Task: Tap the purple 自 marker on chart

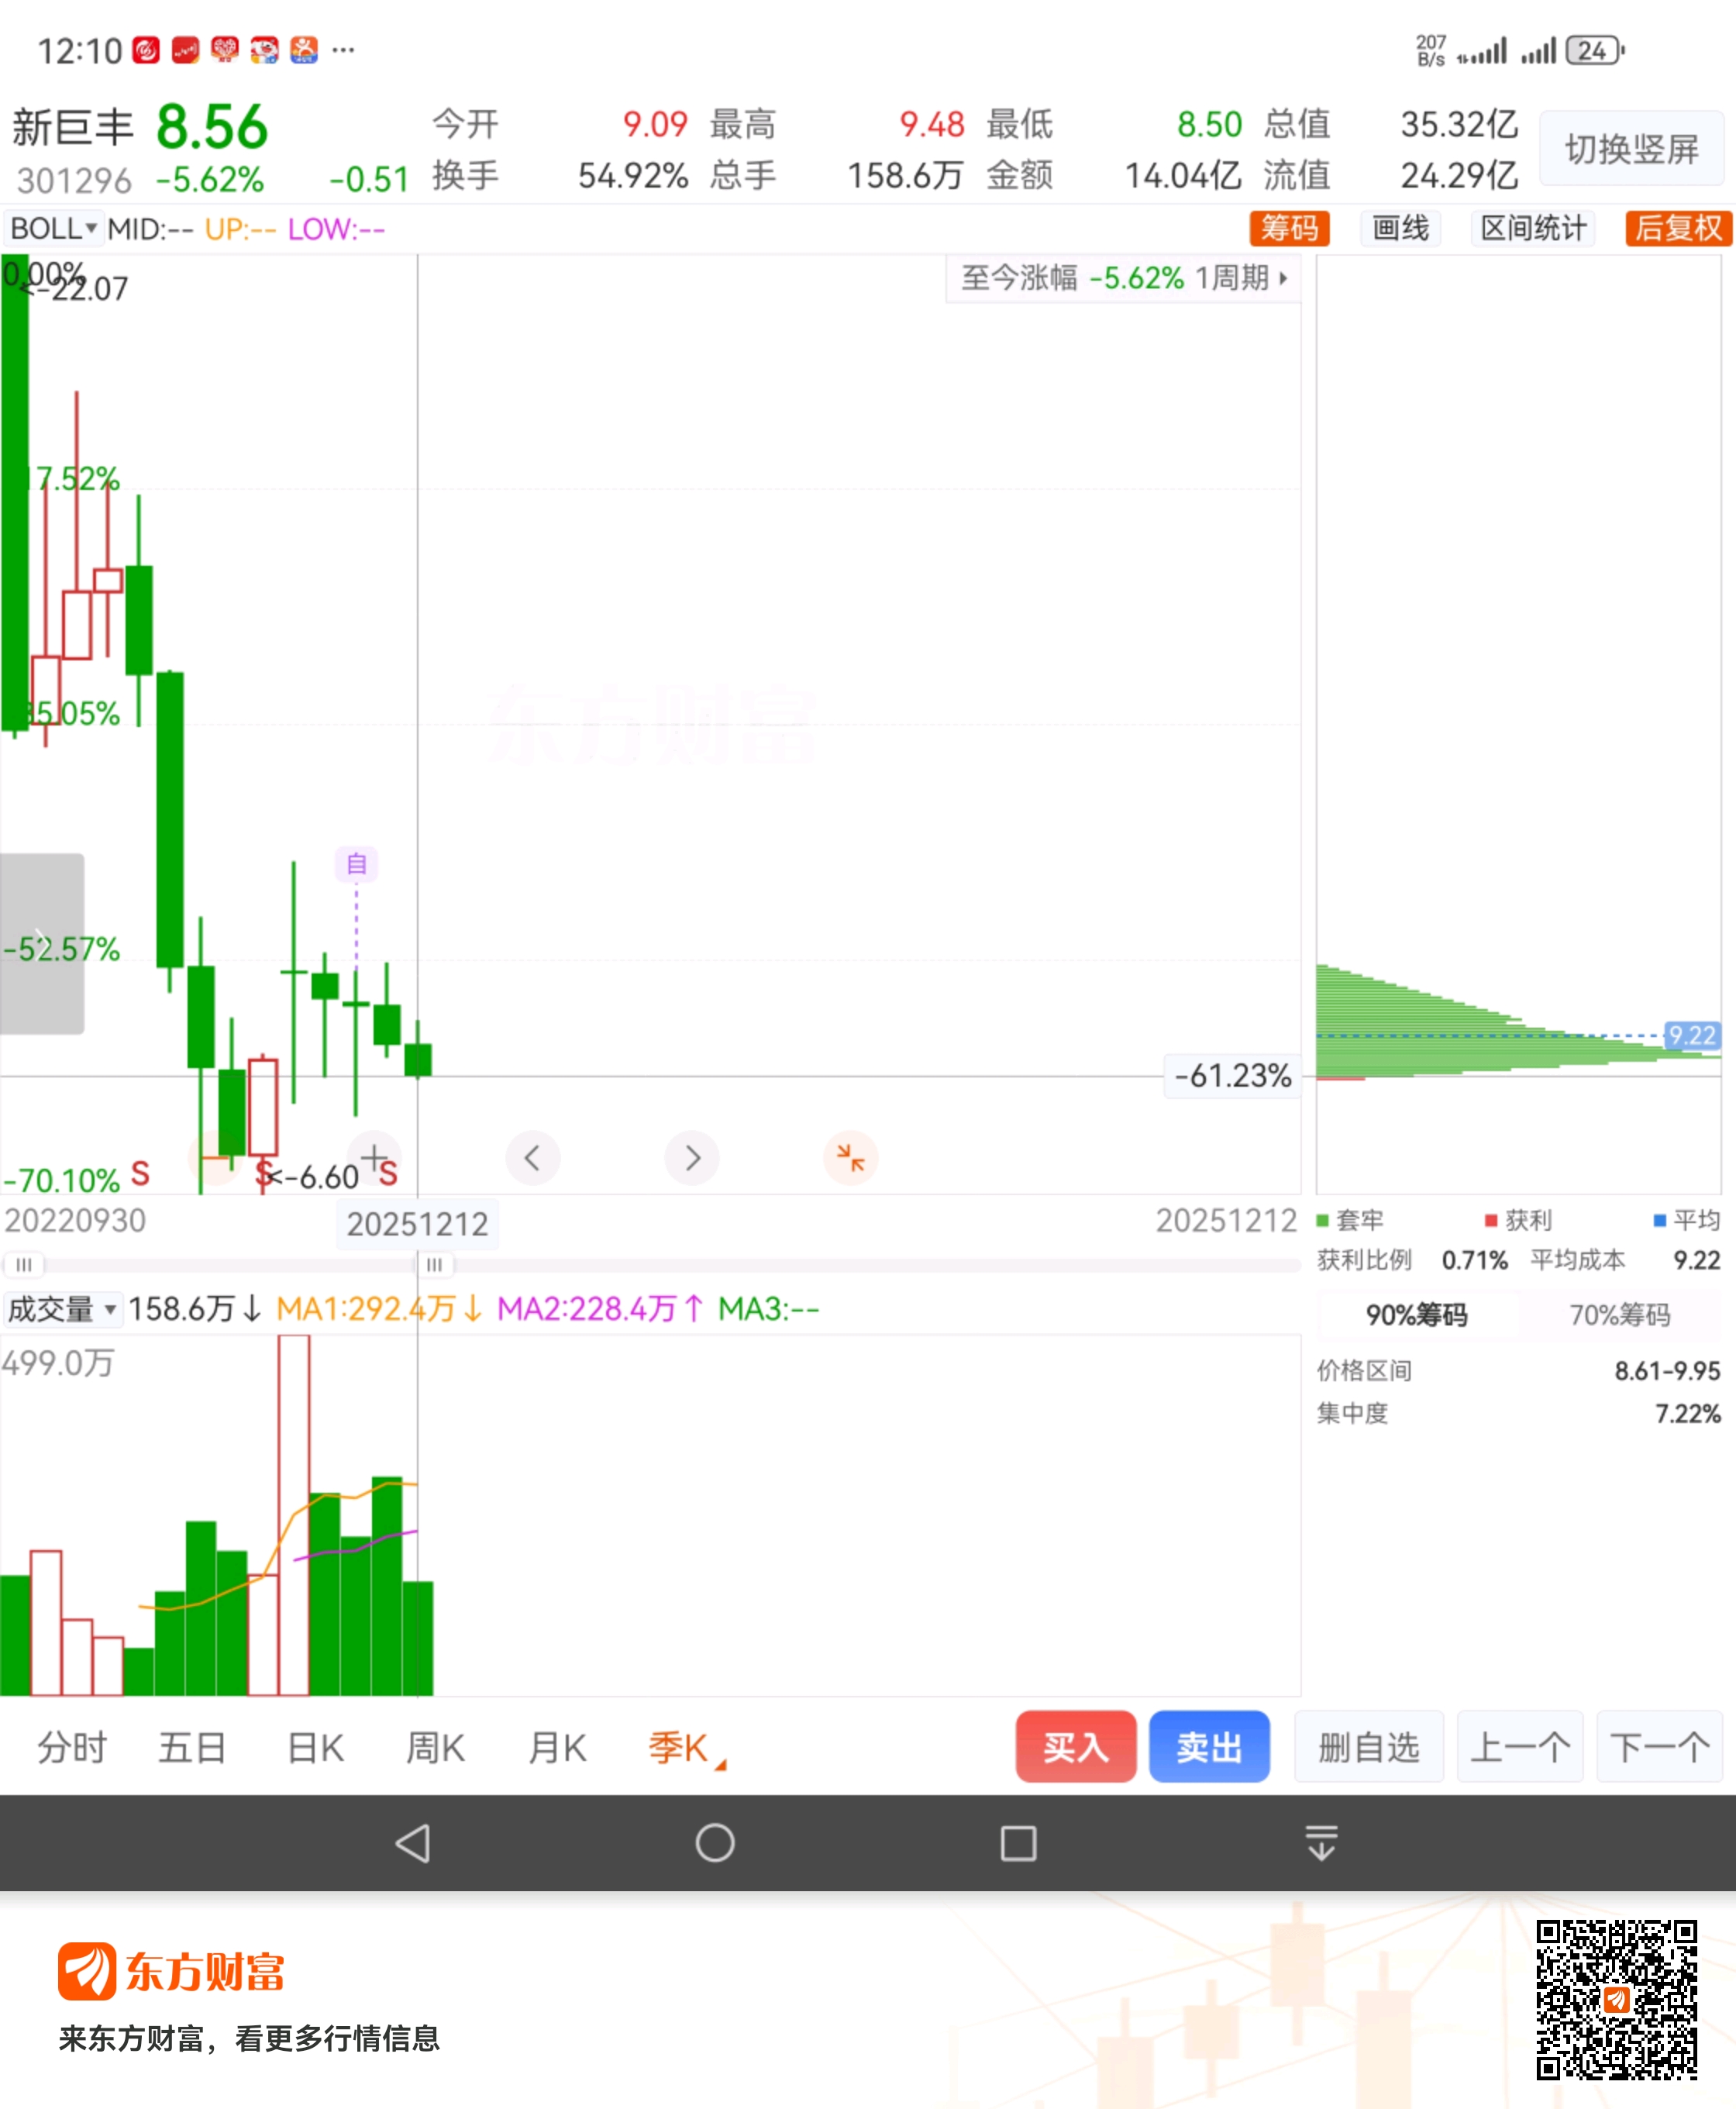Action: point(356,863)
